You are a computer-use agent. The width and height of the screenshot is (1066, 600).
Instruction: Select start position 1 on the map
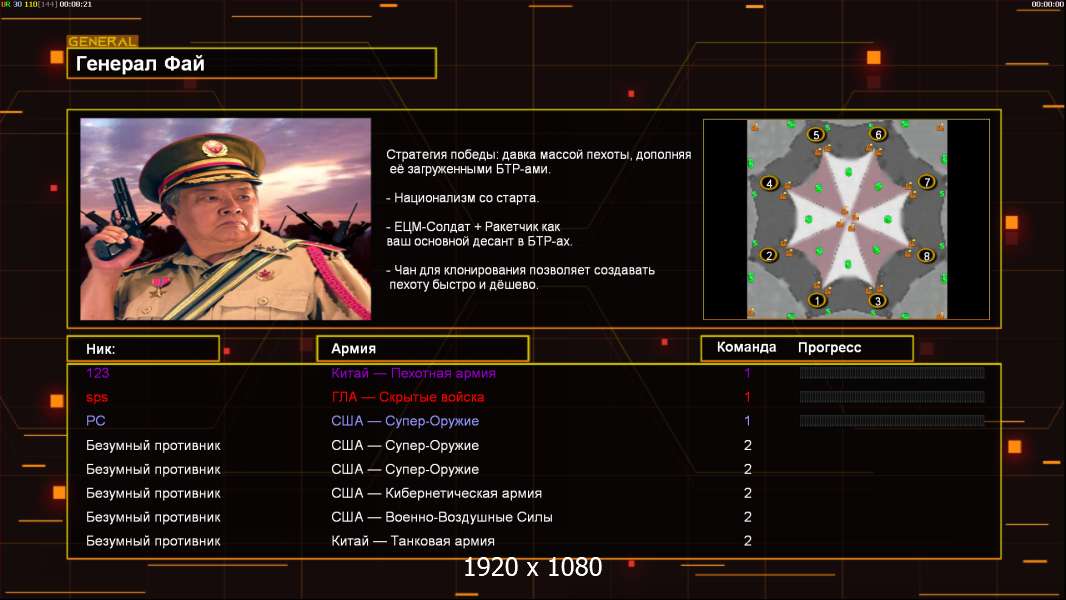(817, 299)
